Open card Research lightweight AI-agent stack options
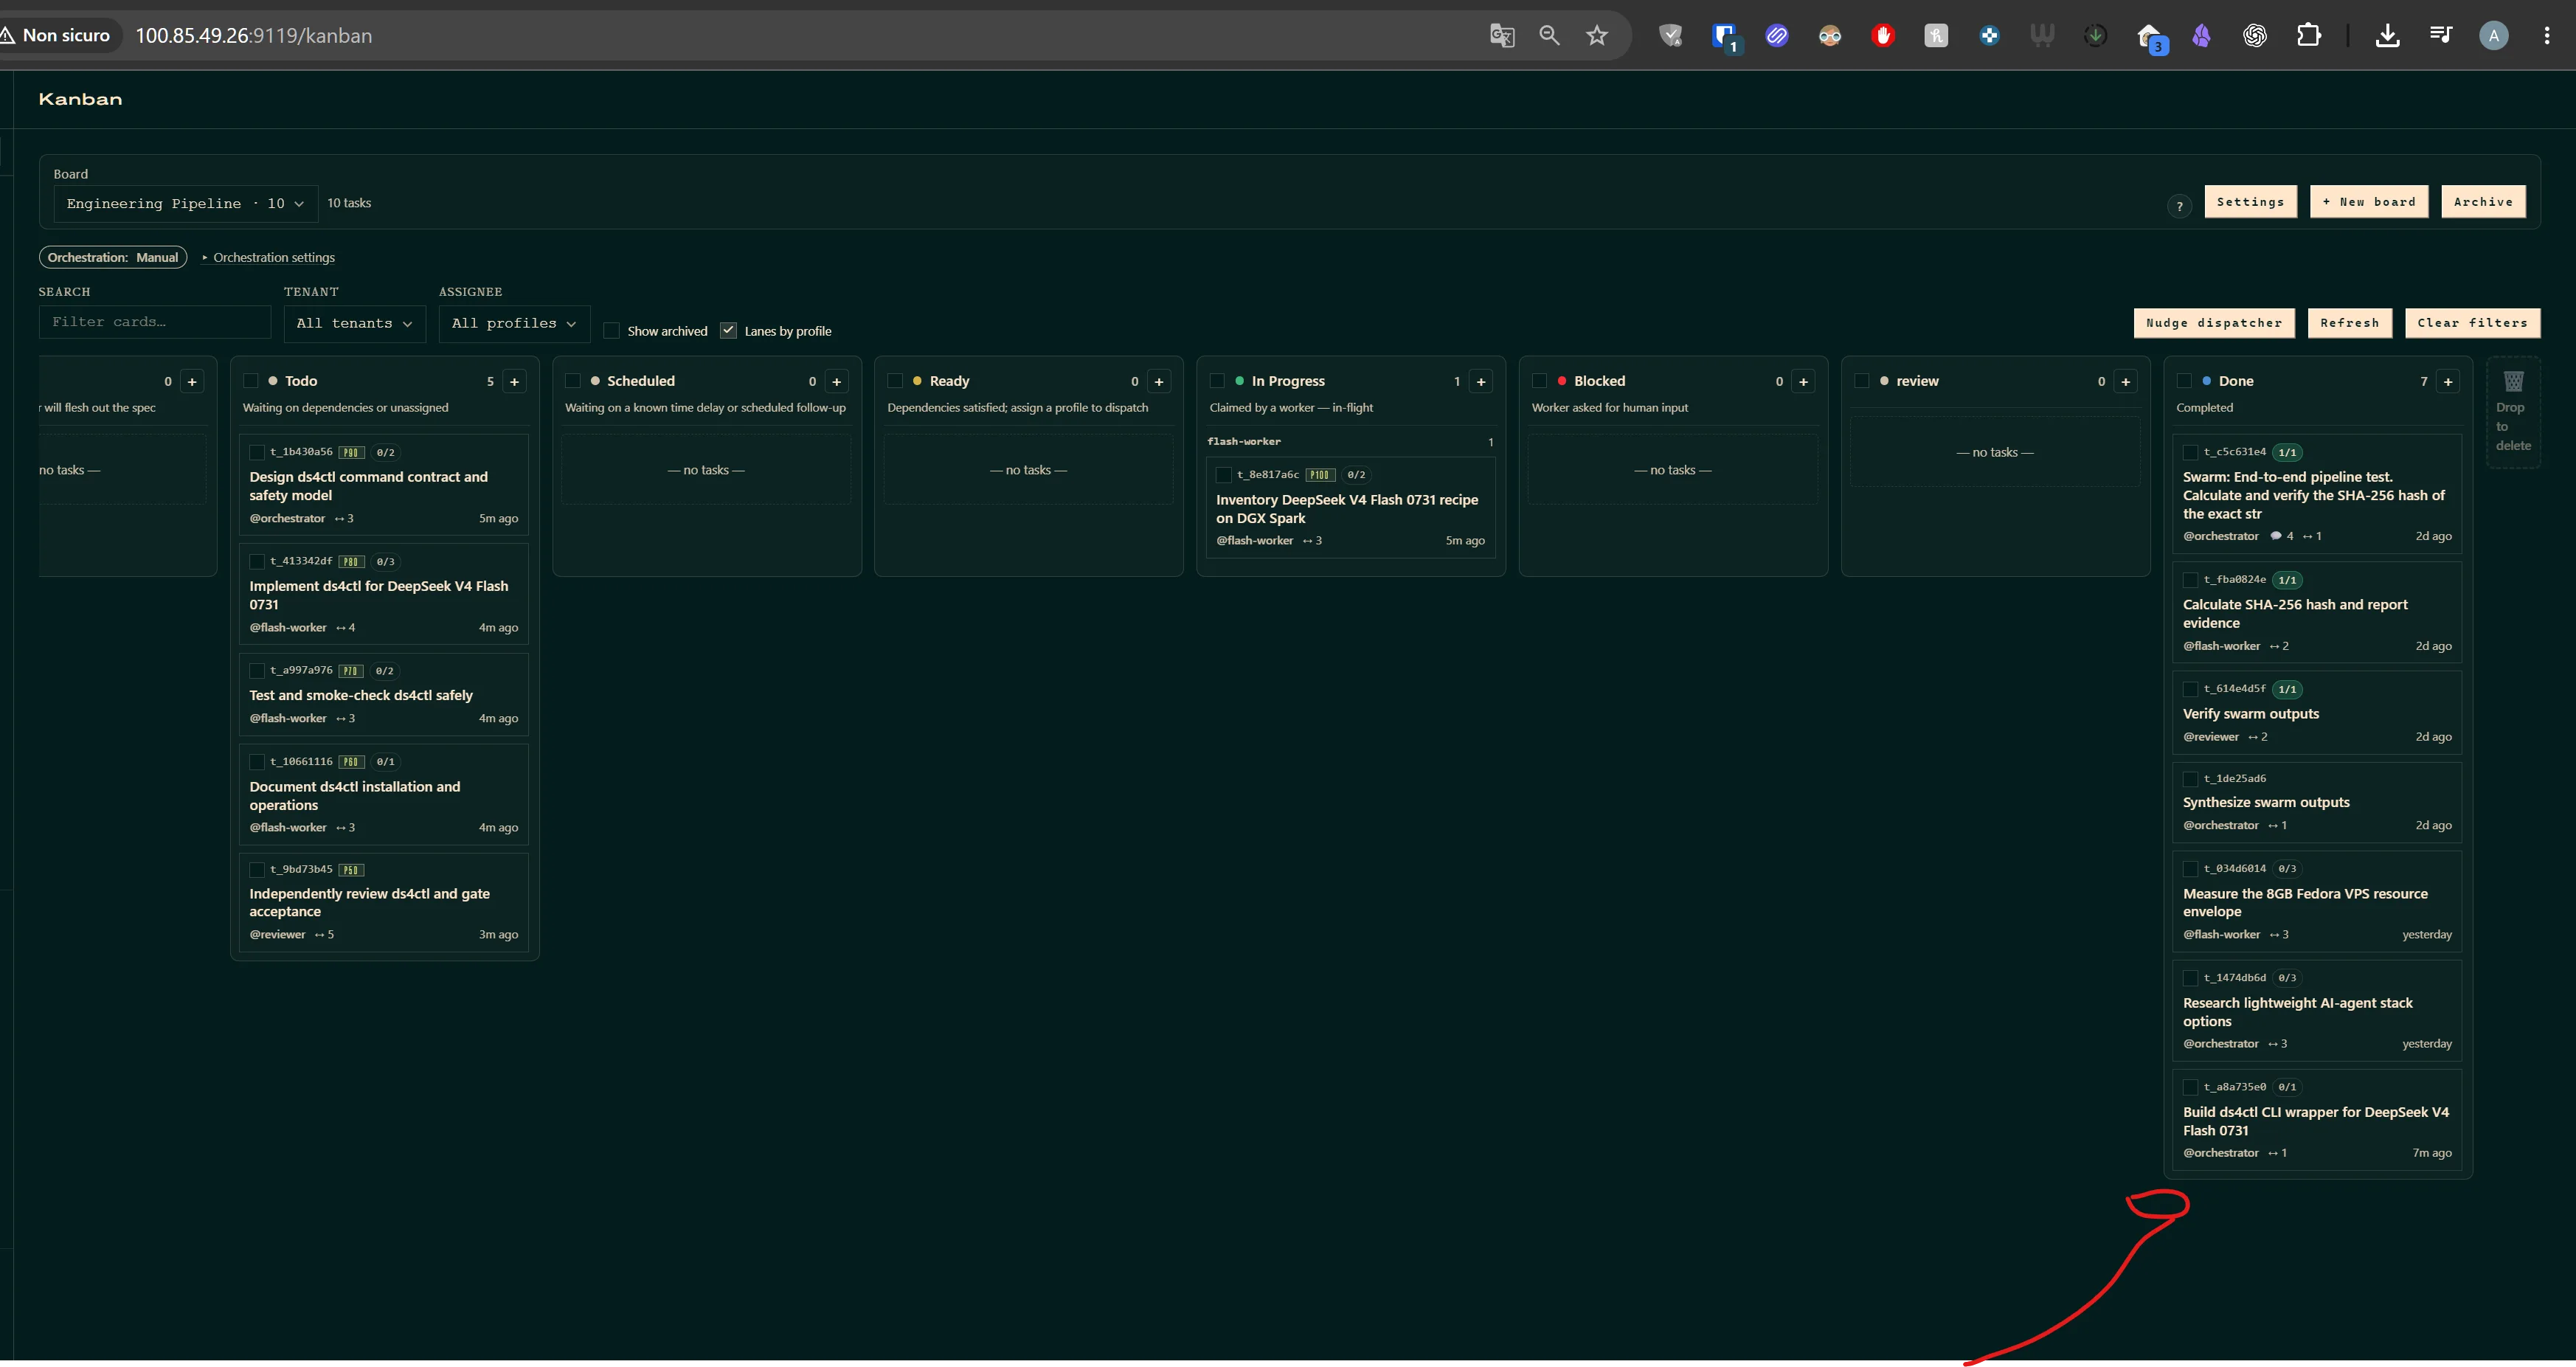 point(2317,1011)
